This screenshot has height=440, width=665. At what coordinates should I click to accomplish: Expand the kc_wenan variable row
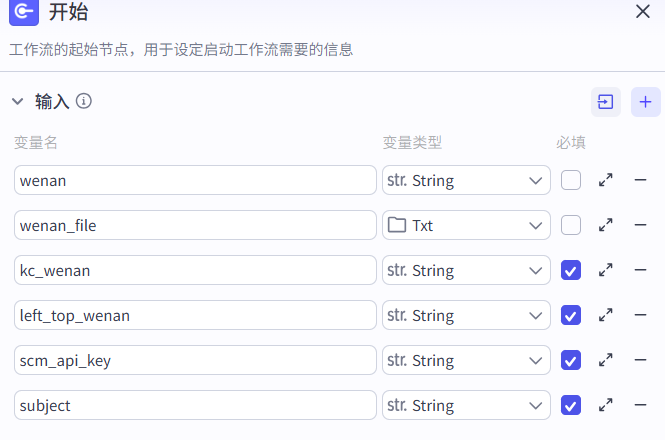tap(605, 270)
